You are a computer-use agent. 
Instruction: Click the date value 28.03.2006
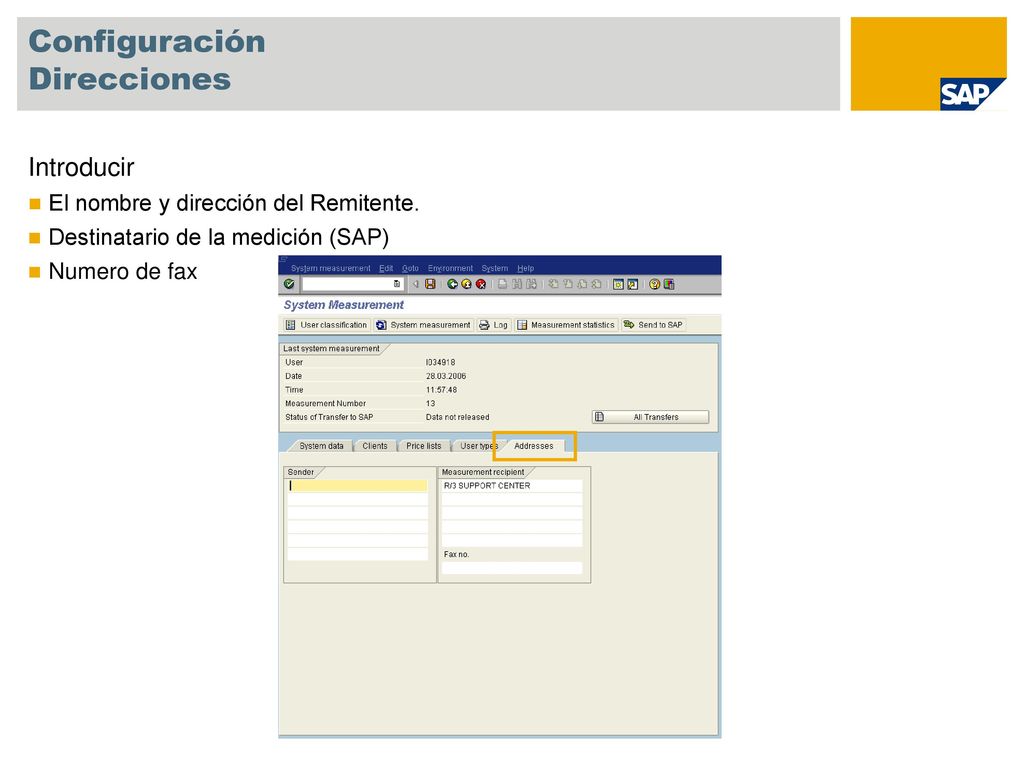click(x=446, y=376)
